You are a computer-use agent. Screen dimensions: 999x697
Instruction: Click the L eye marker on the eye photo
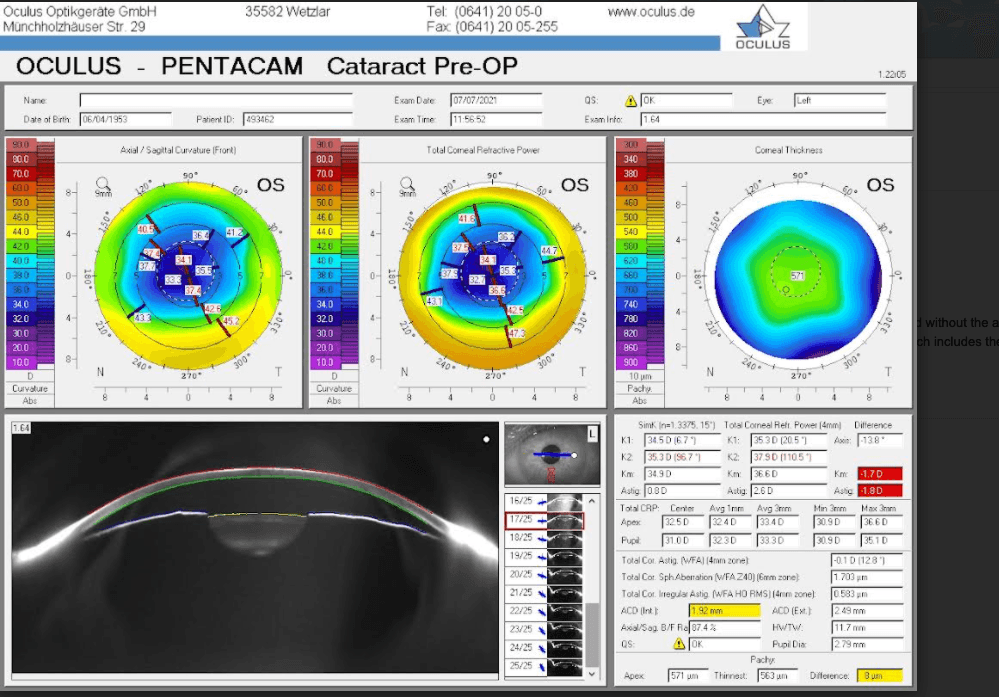point(593,434)
